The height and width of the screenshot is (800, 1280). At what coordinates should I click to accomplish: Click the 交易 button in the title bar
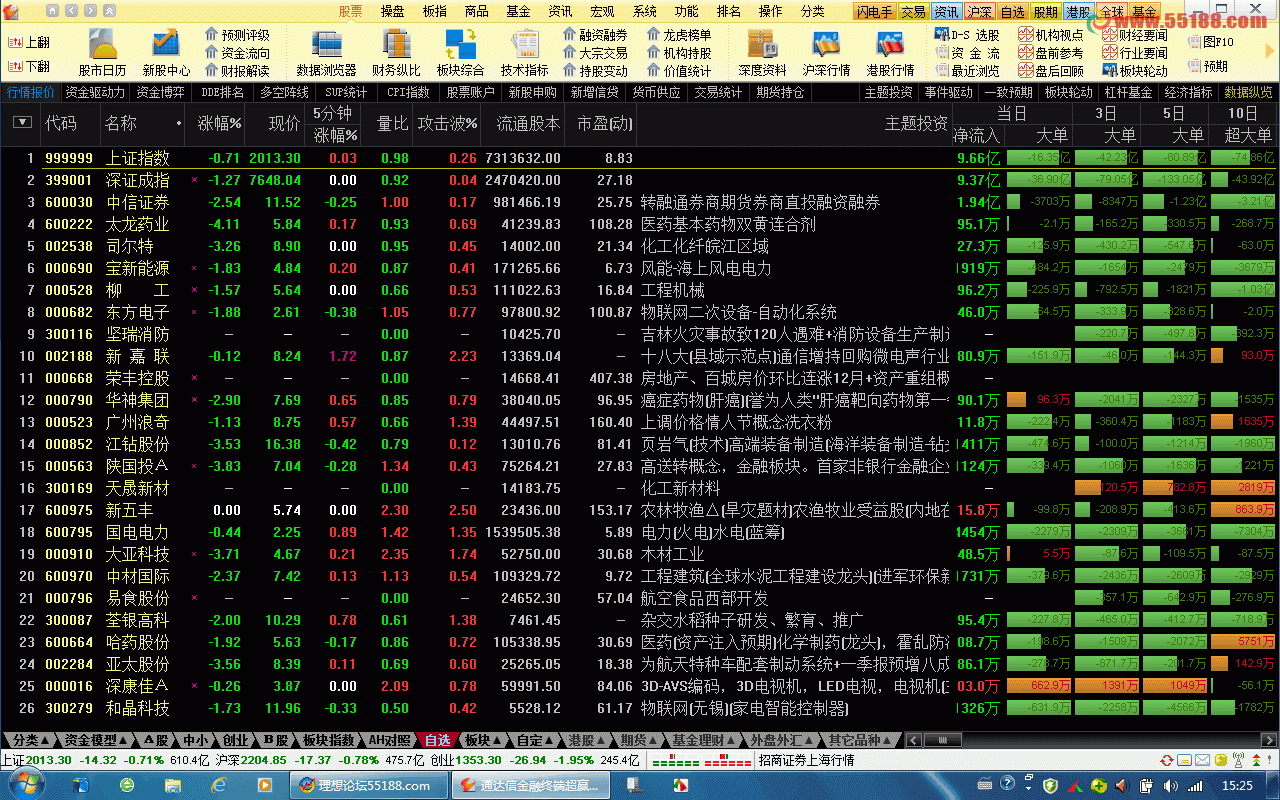click(x=913, y=12)
